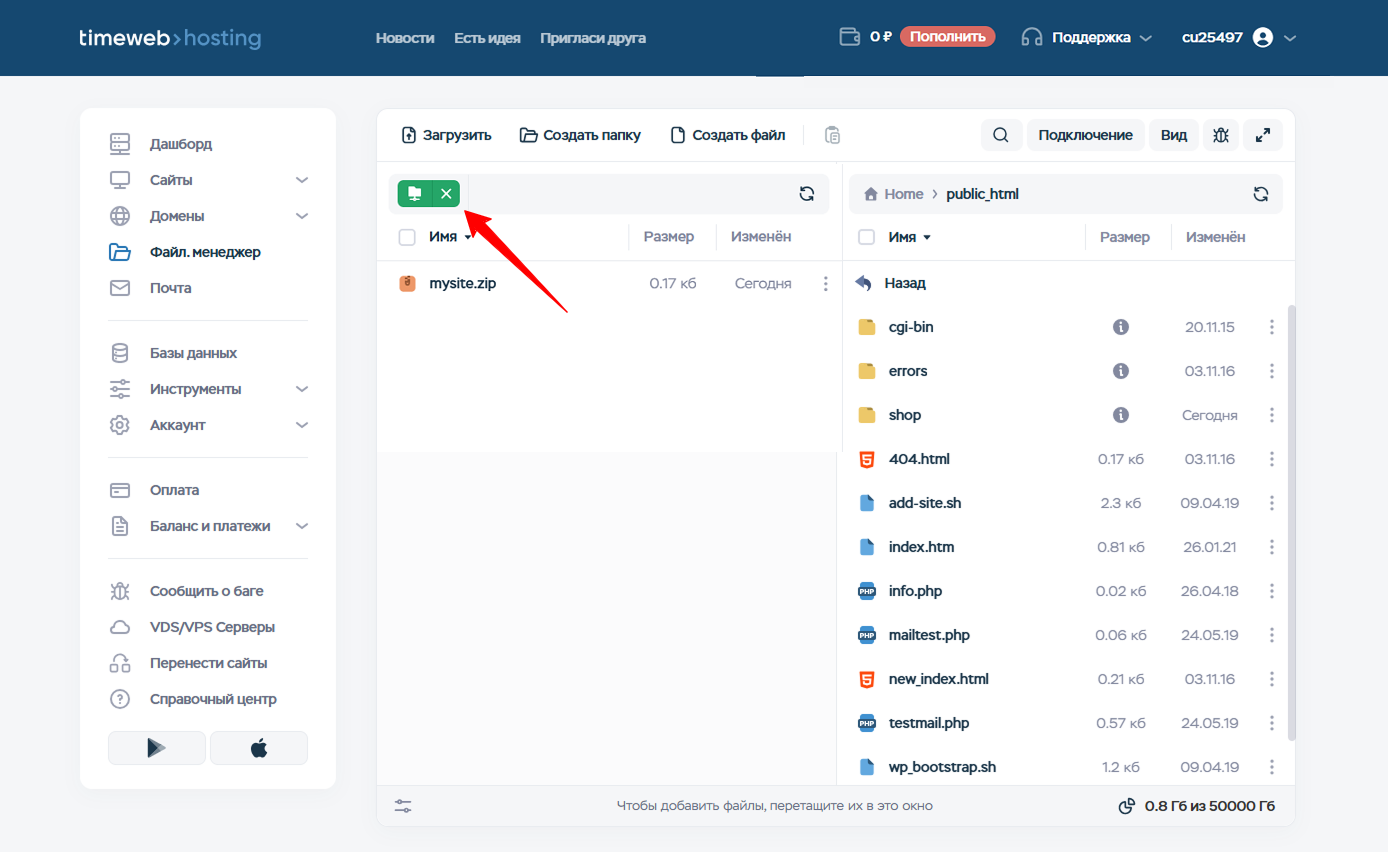Refresh the public_html panel
Viewport: 1388px width, 852px height.
click(x=1261, y=194)
